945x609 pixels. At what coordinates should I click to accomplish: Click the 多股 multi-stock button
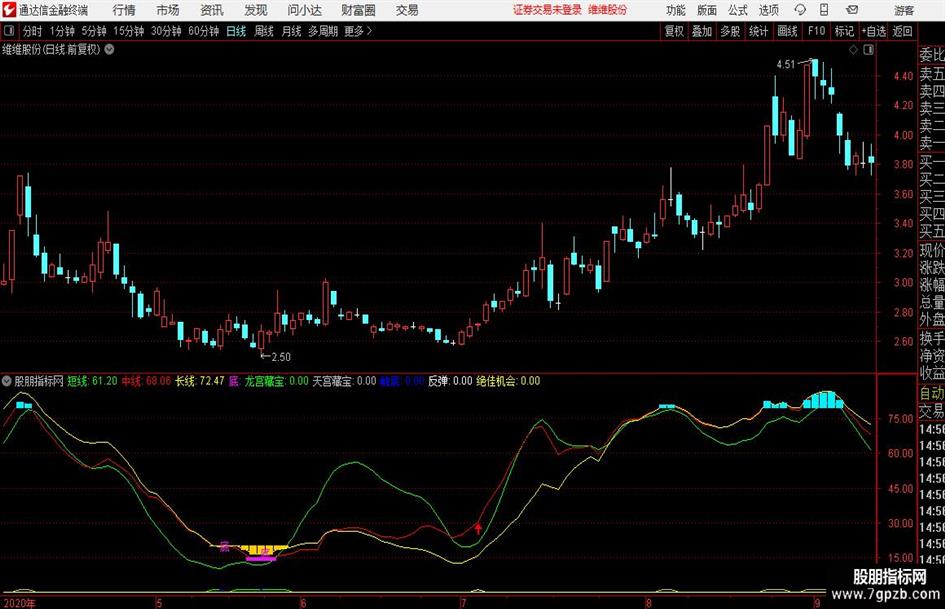click(x=730, y=31)
